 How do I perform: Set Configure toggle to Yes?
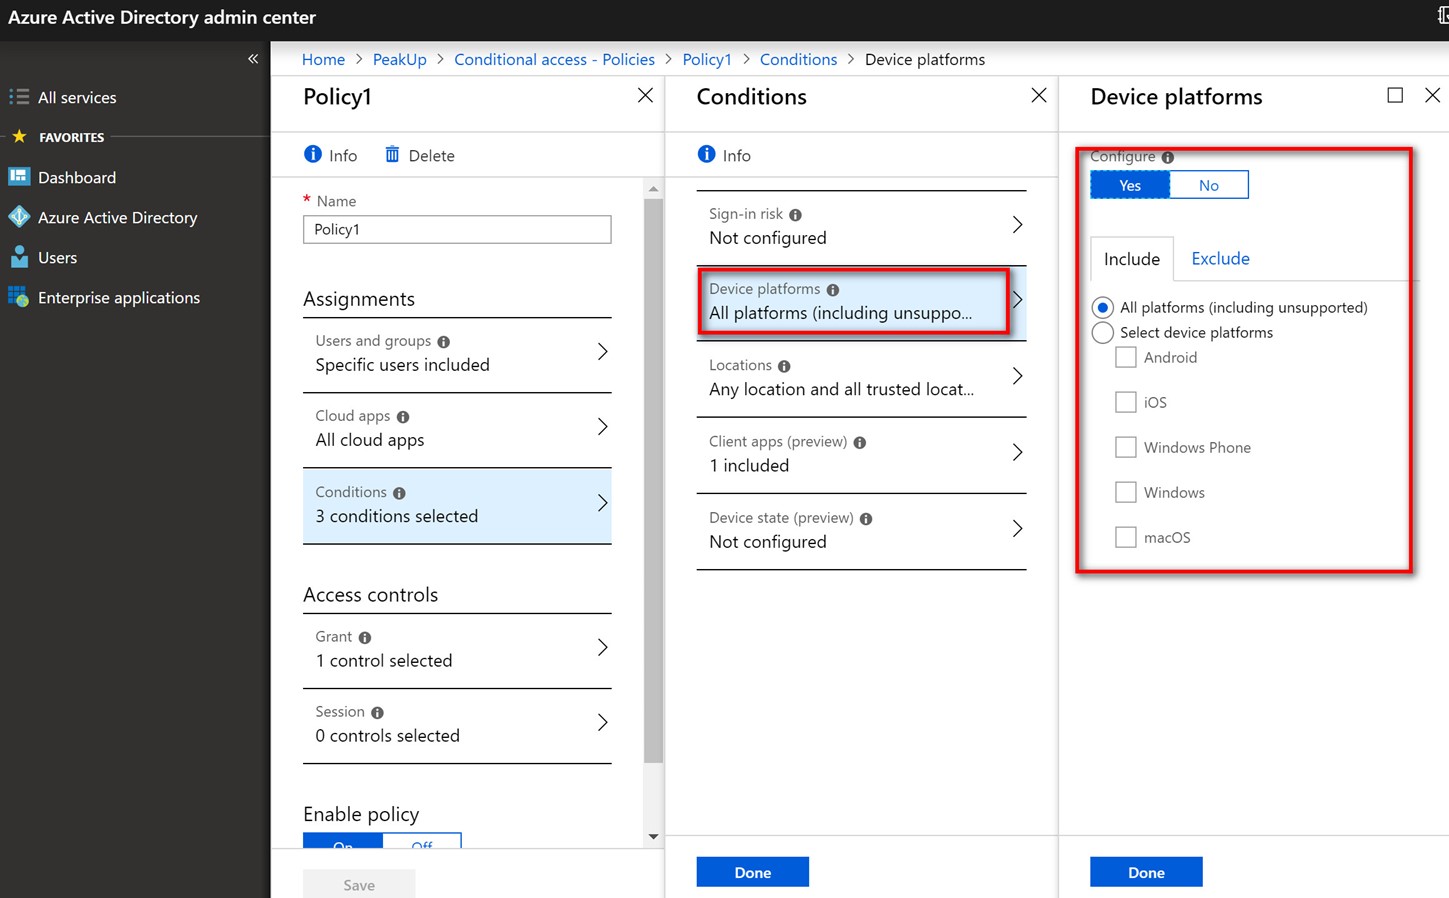(1130, 185)
